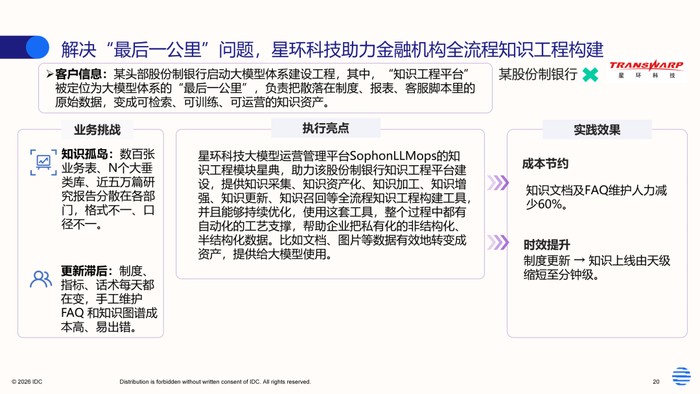700x394 pixels.
Task: Click the upper purple double-chevron arrow
Action: [x=498, y=182]
